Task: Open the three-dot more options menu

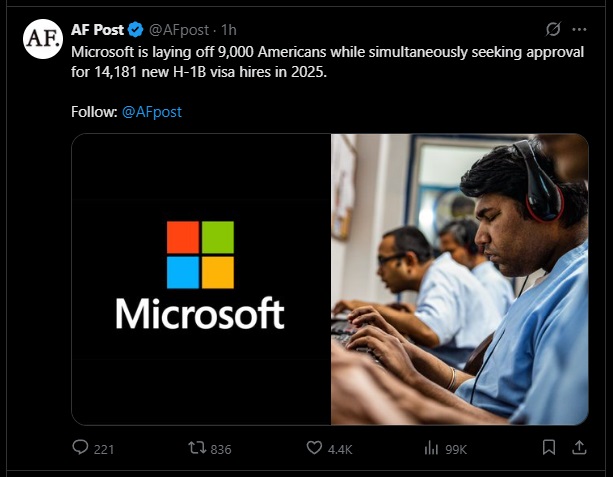Action: click(579, 29)
